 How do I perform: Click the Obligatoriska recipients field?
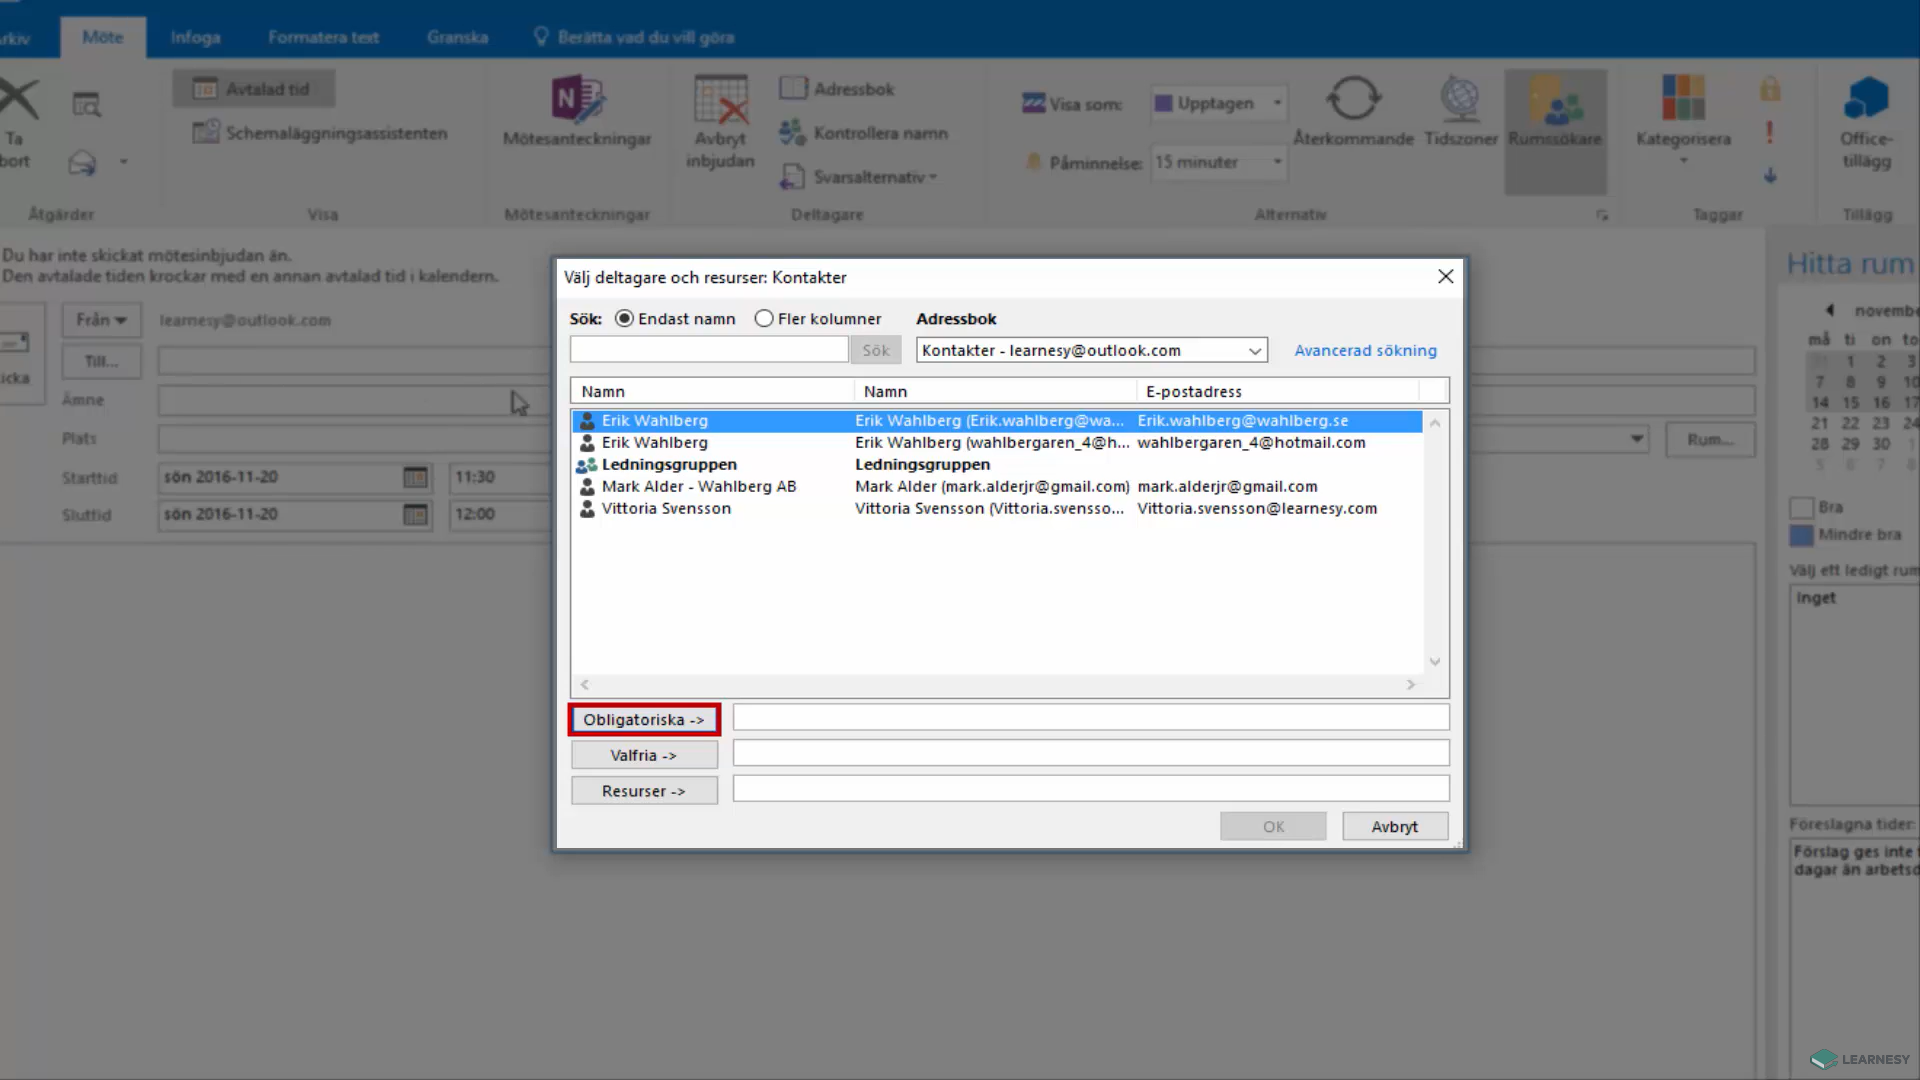(1091, 717)
